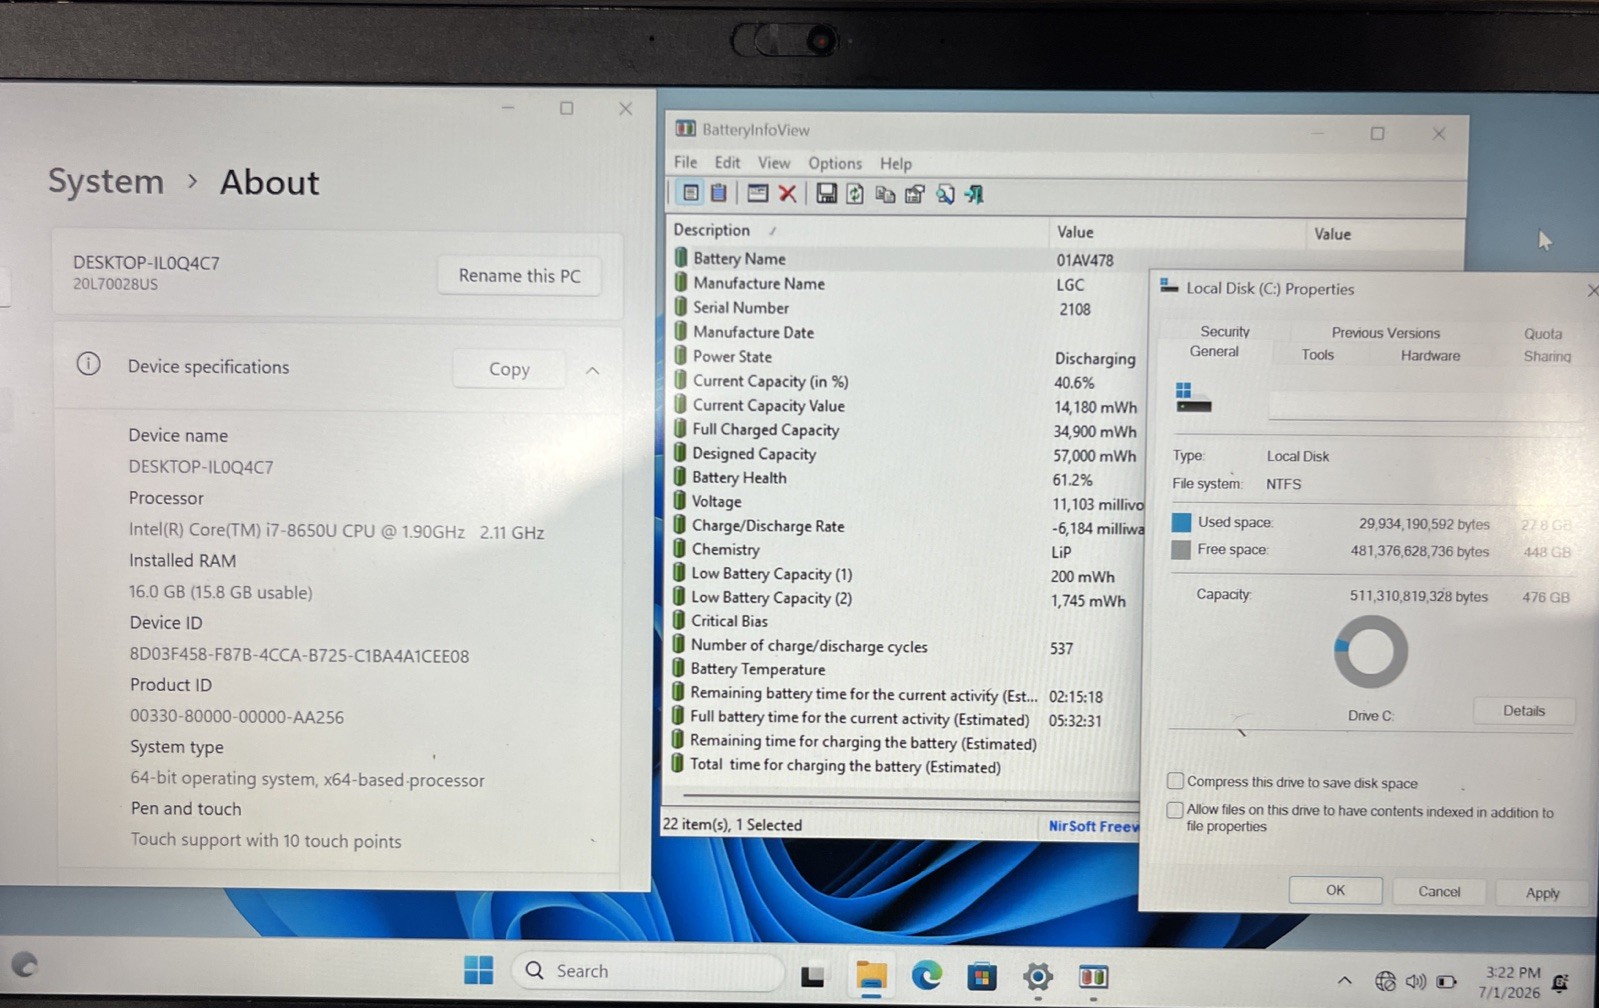Switch to BatteryInfoView via its taskbar icon
Viewport: 1599px width, 1008px height.
tap(1093, 976)
